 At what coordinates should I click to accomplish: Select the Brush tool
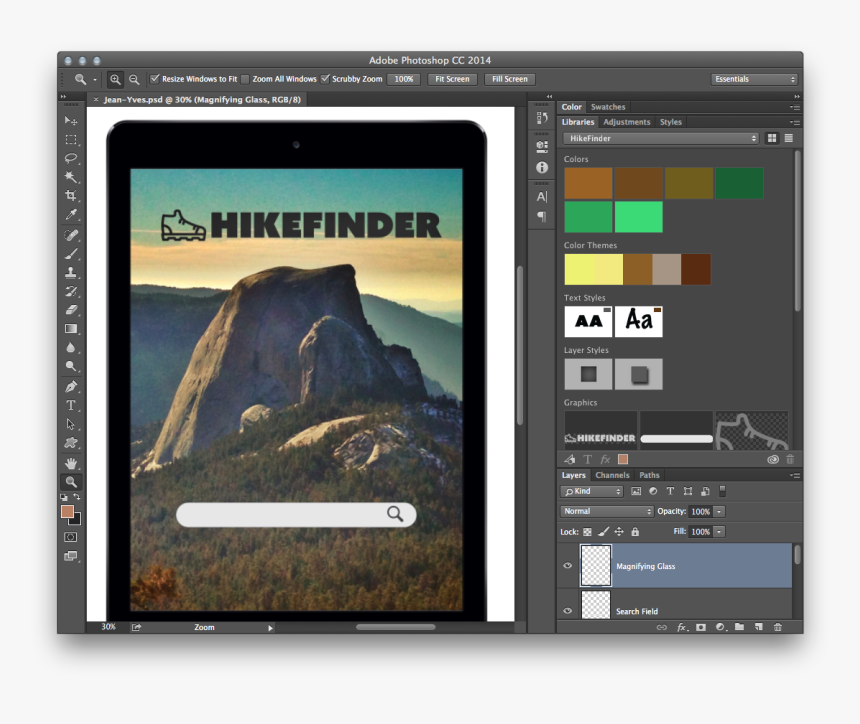coord(71,253)
